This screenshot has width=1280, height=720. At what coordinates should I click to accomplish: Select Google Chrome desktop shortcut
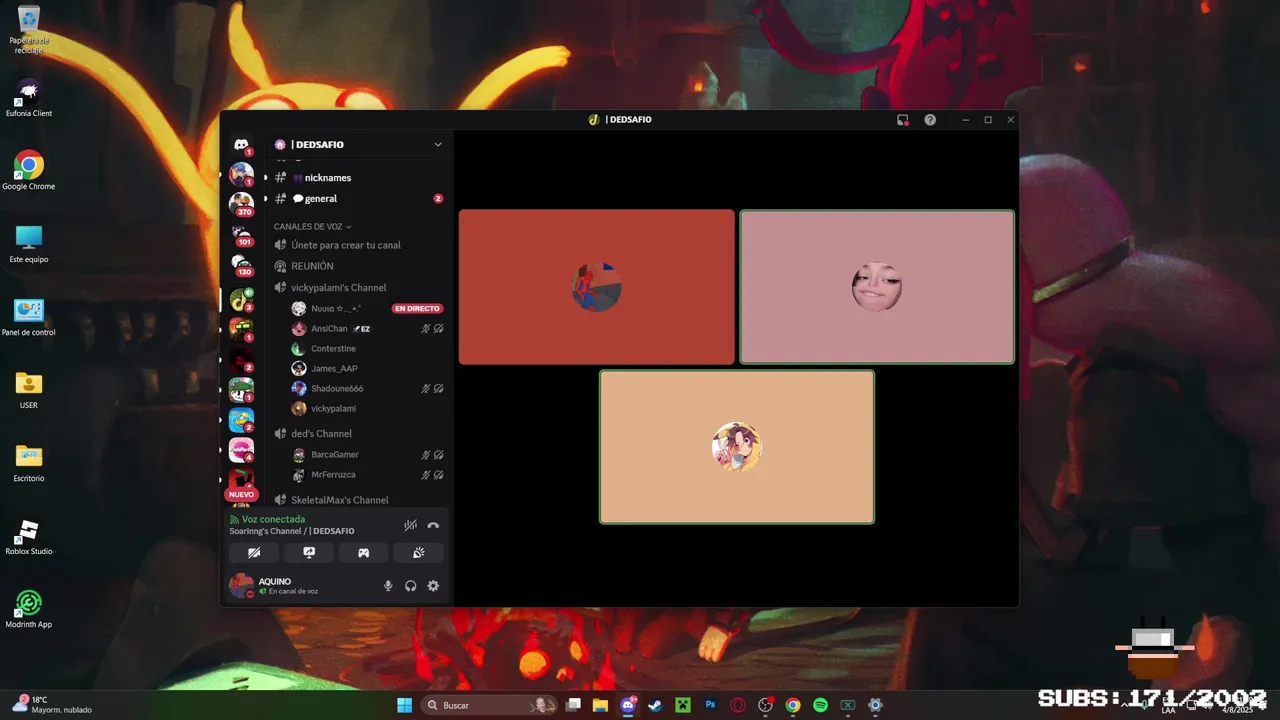[29, 171]
